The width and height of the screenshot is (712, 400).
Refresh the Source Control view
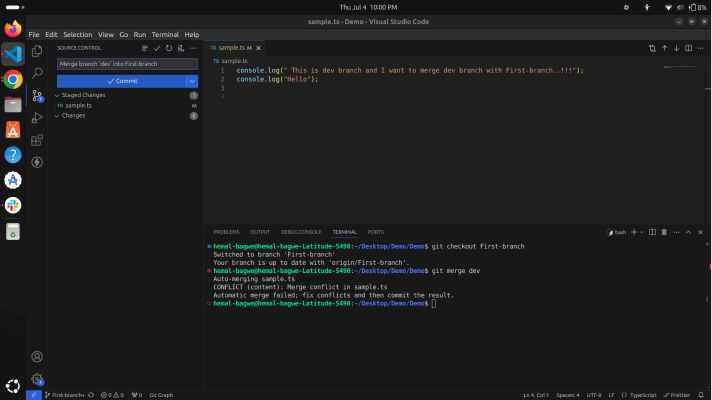pos(169,48)
